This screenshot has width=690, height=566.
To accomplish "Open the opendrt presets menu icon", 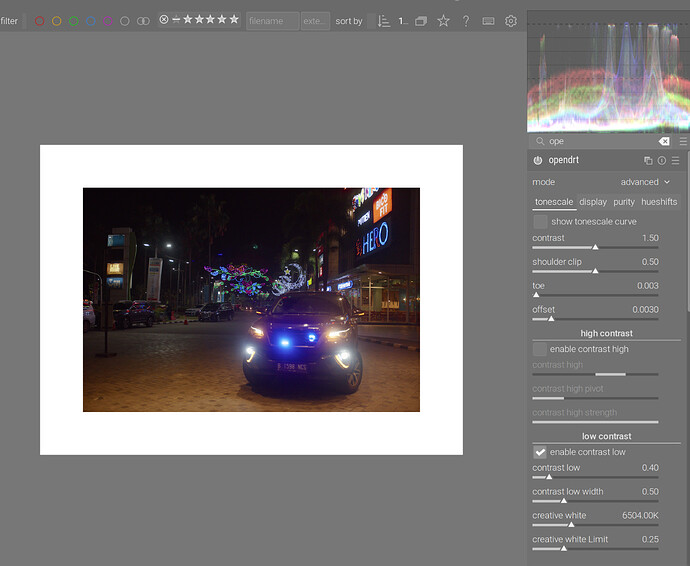I will [x=676, y=160].
